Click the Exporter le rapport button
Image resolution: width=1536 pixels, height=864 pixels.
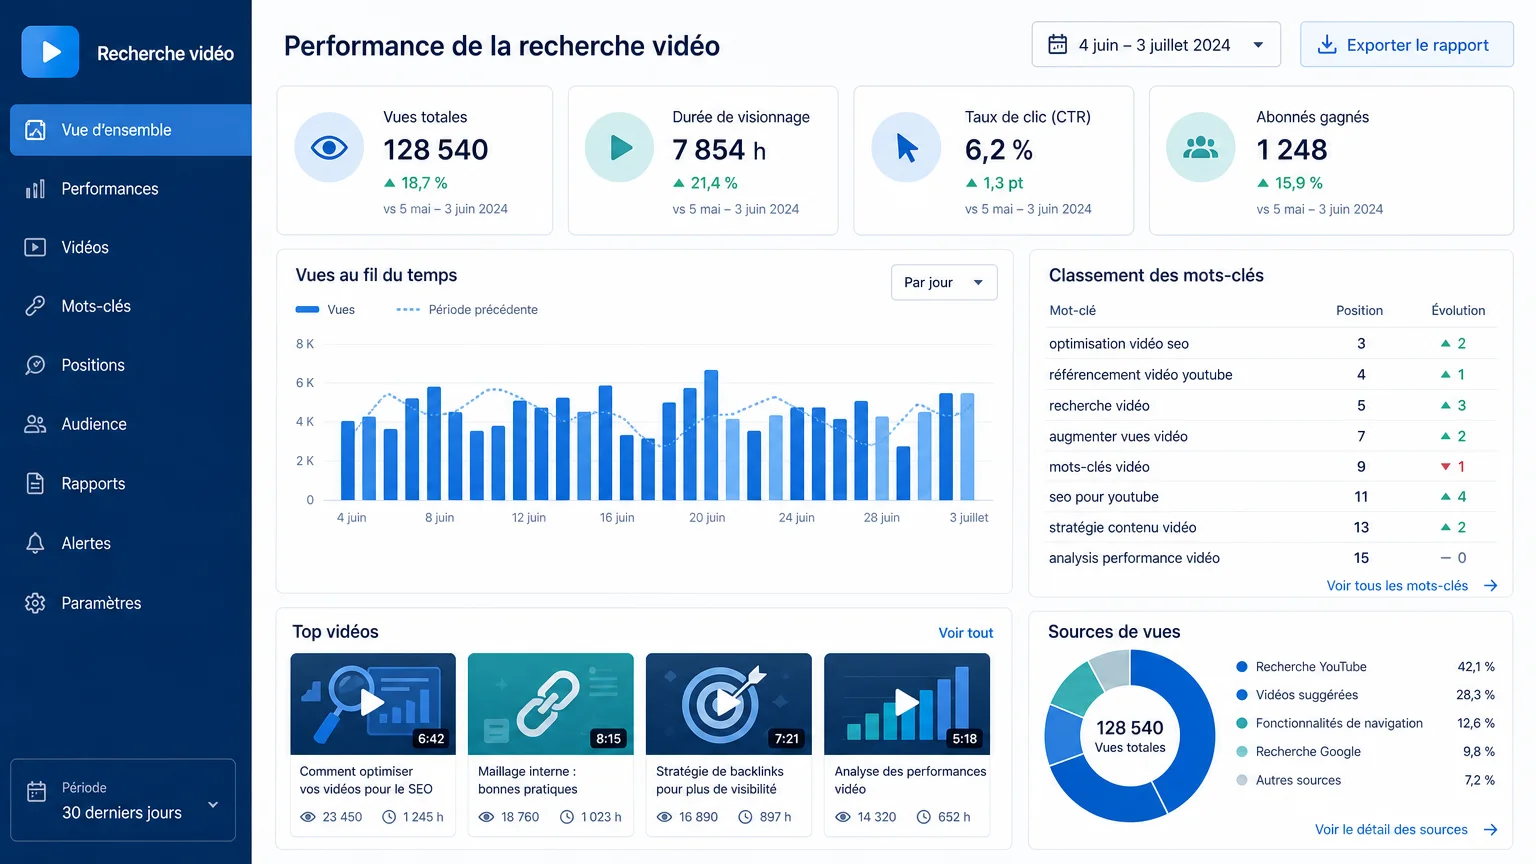point(1407,45)
